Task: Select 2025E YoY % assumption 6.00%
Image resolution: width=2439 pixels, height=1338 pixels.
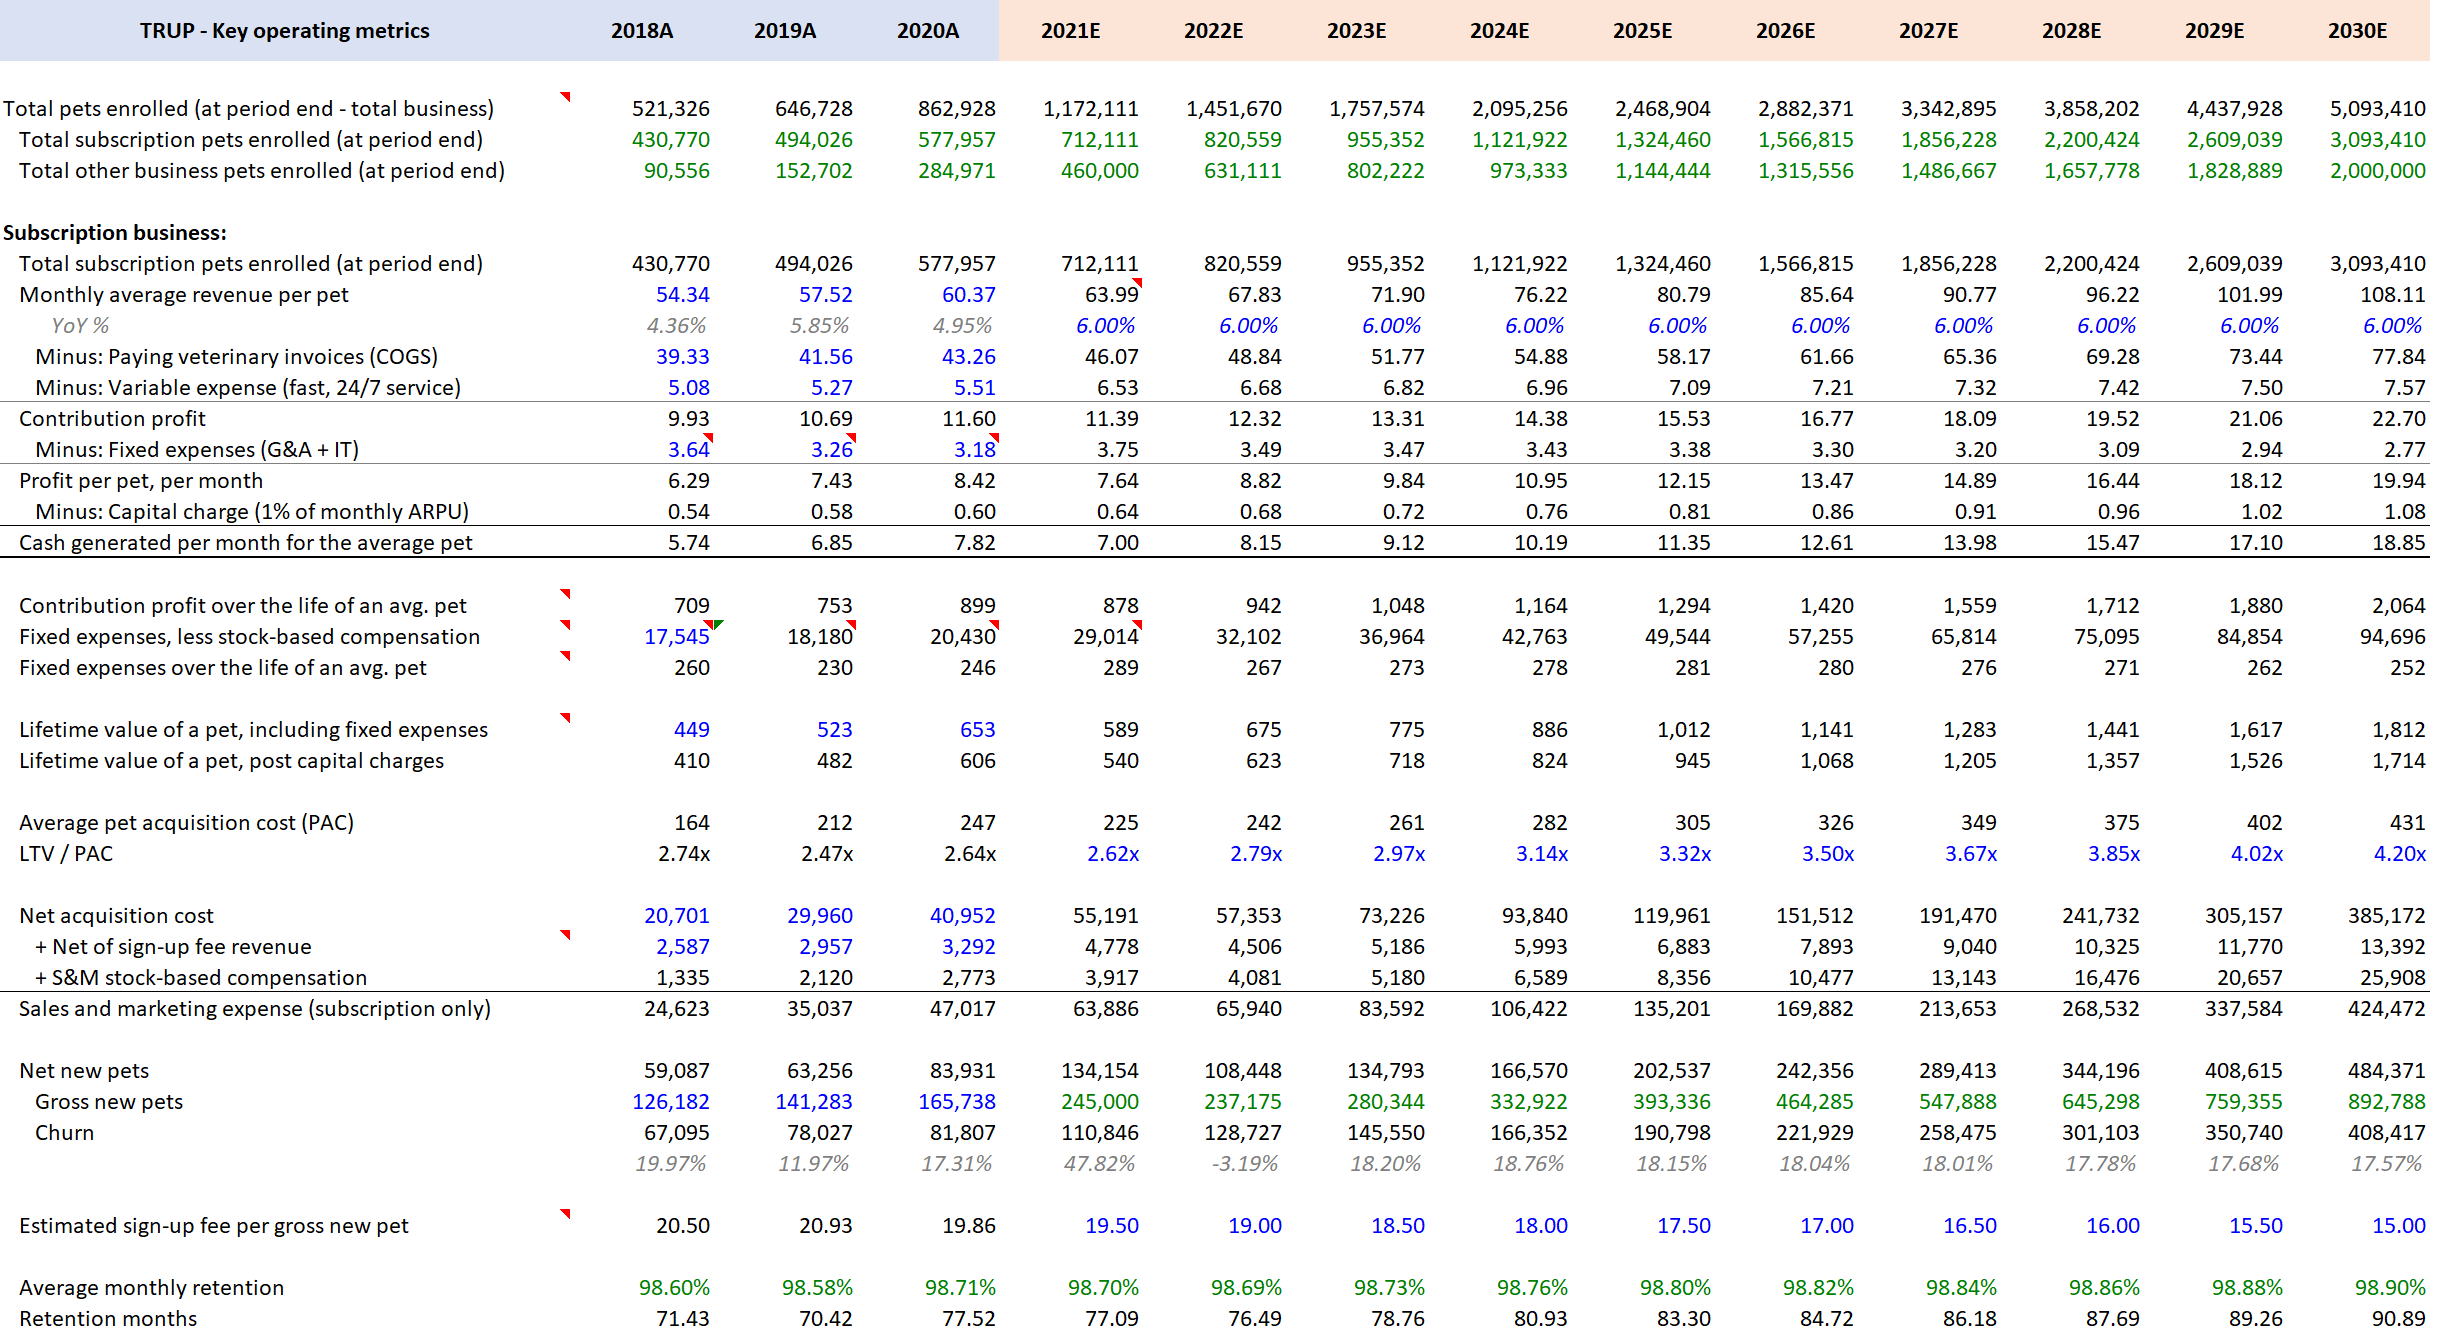Action: coord(1677,325)
